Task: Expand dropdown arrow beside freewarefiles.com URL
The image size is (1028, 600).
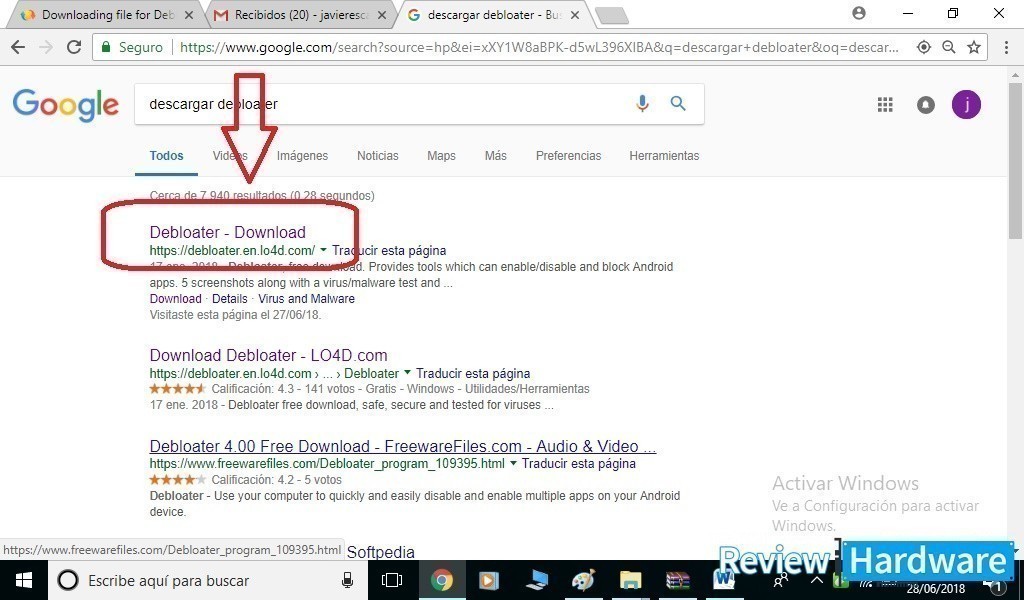Action: tap(513, 463)
